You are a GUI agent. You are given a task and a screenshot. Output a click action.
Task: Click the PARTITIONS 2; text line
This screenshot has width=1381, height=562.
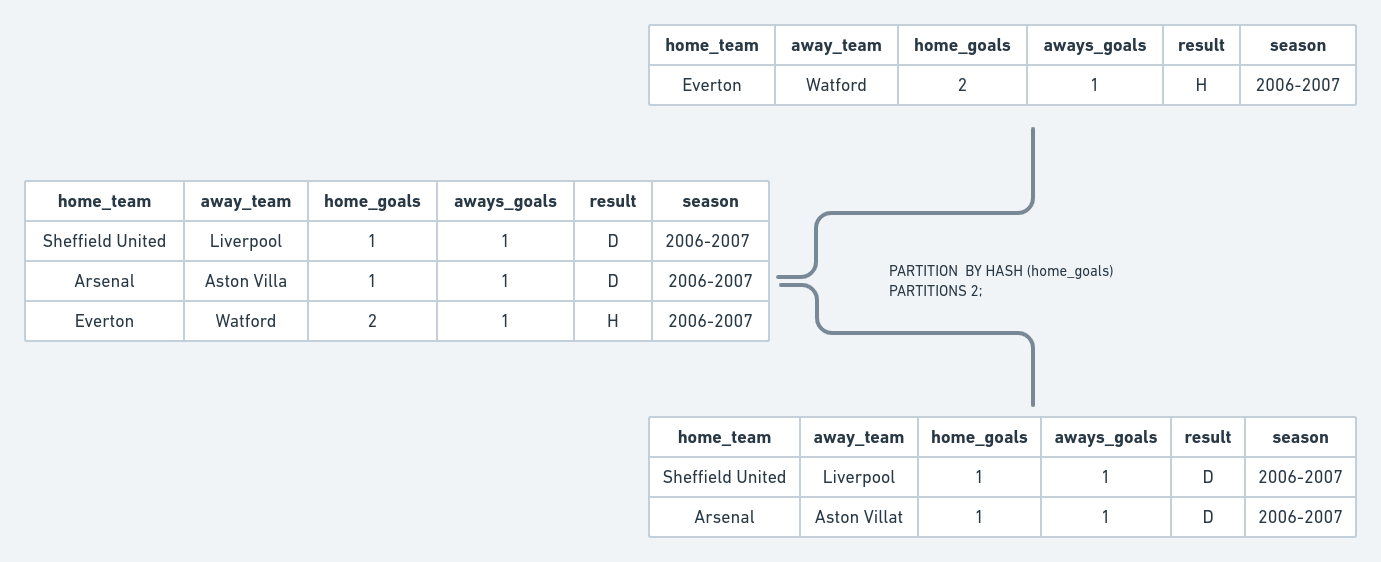click(935, 291)
